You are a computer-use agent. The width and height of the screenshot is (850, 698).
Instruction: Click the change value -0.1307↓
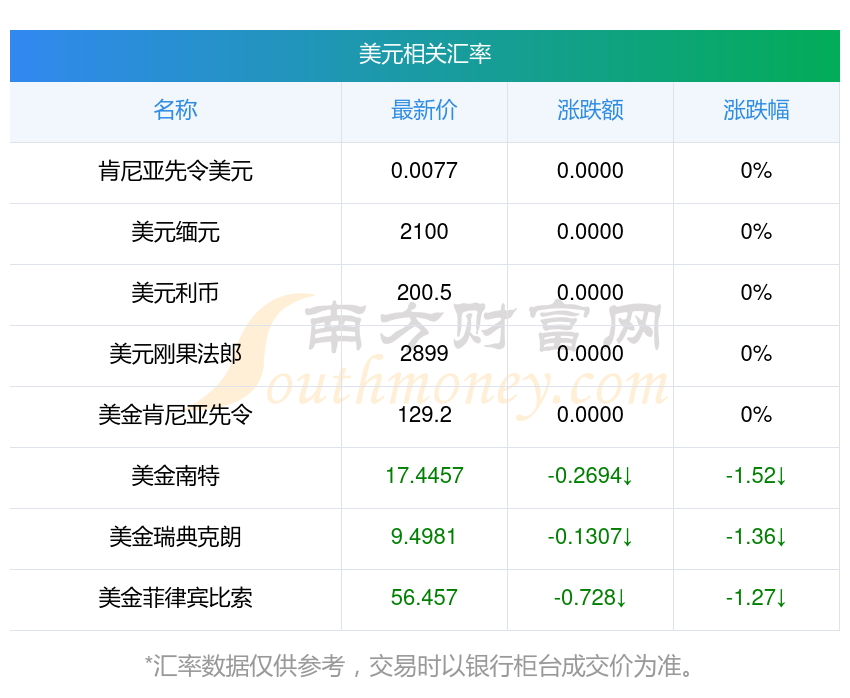click(590, 537)
